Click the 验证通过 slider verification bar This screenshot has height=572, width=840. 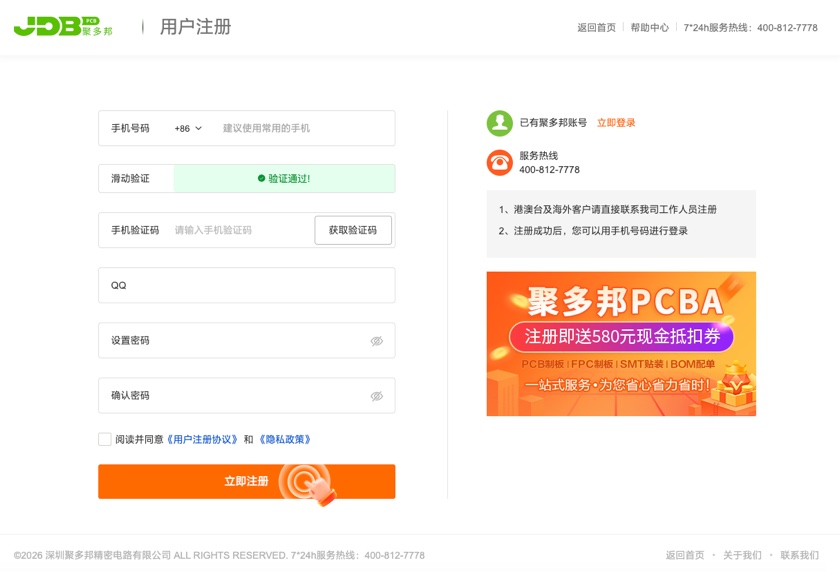[284, 178]
